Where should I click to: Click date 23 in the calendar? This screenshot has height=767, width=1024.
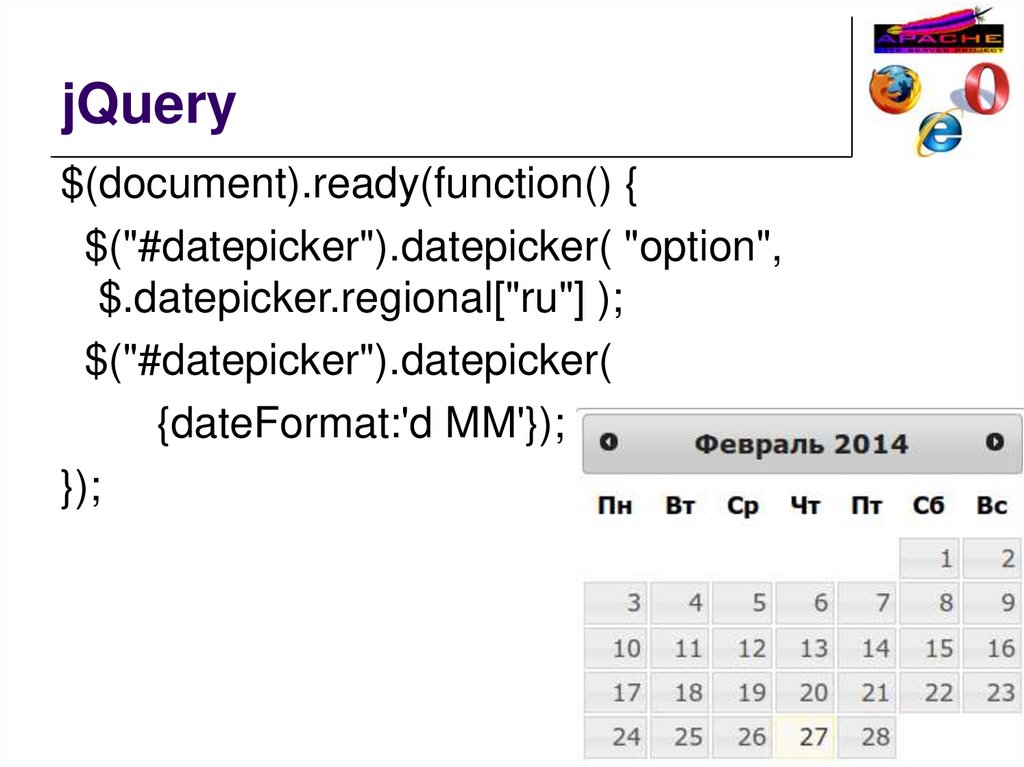(992, 692)
